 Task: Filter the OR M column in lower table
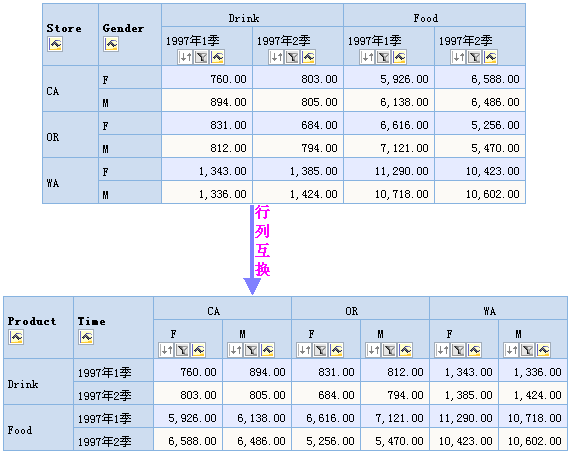(389, 350)
